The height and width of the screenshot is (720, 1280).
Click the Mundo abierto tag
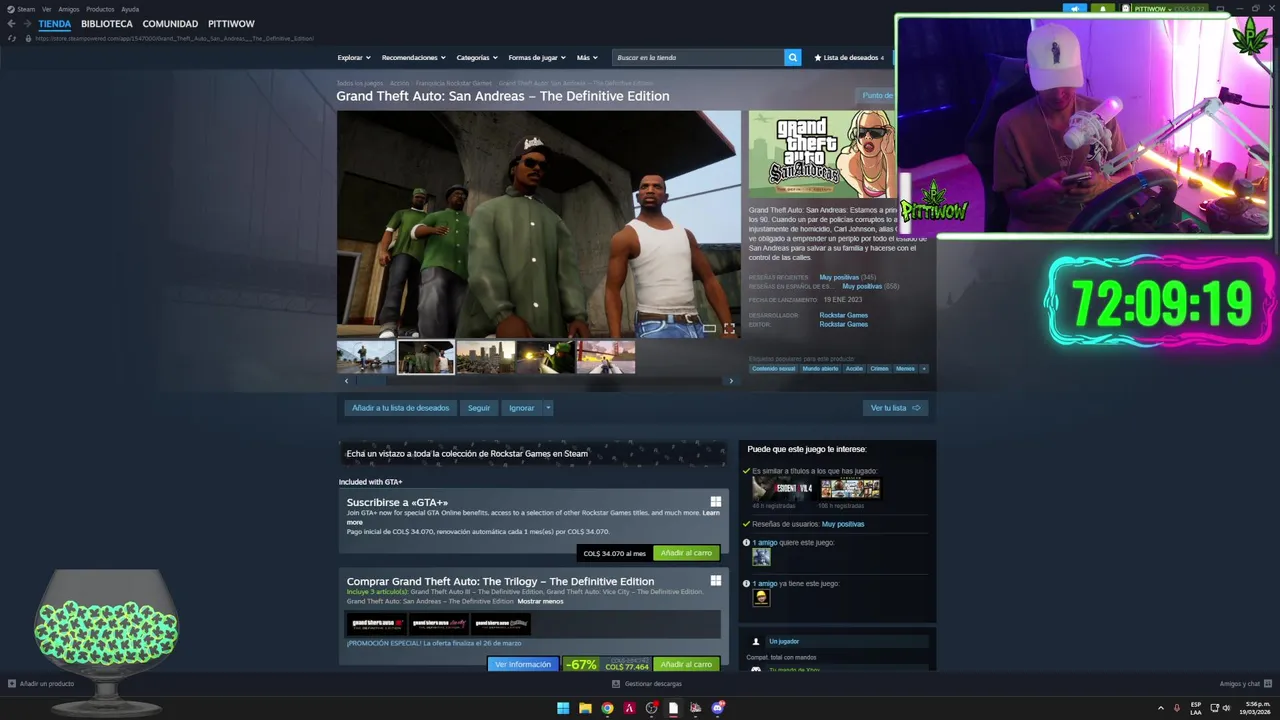(820, 368)
